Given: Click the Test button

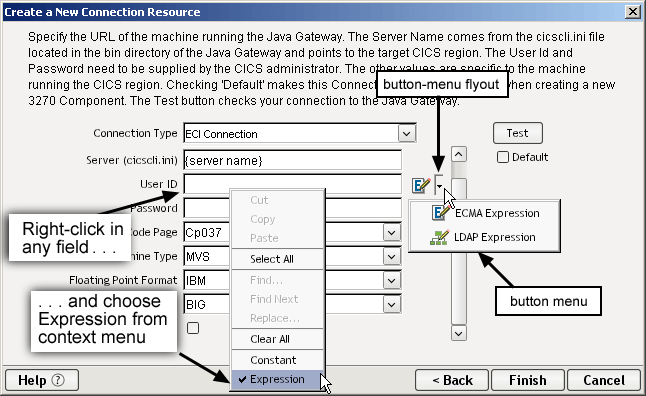Looking at the screenshot, I should (517, 133).
